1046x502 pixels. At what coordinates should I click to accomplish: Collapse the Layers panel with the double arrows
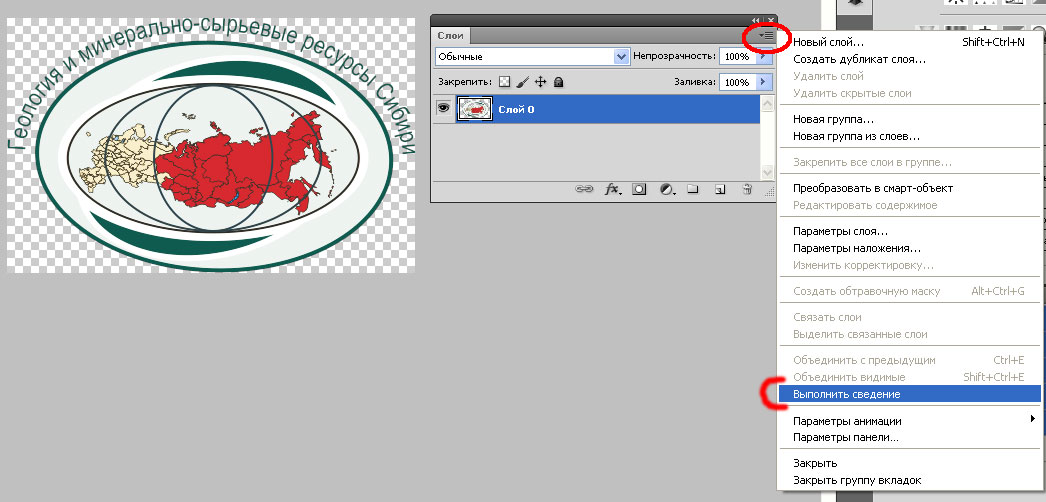[x=756, y=21]
